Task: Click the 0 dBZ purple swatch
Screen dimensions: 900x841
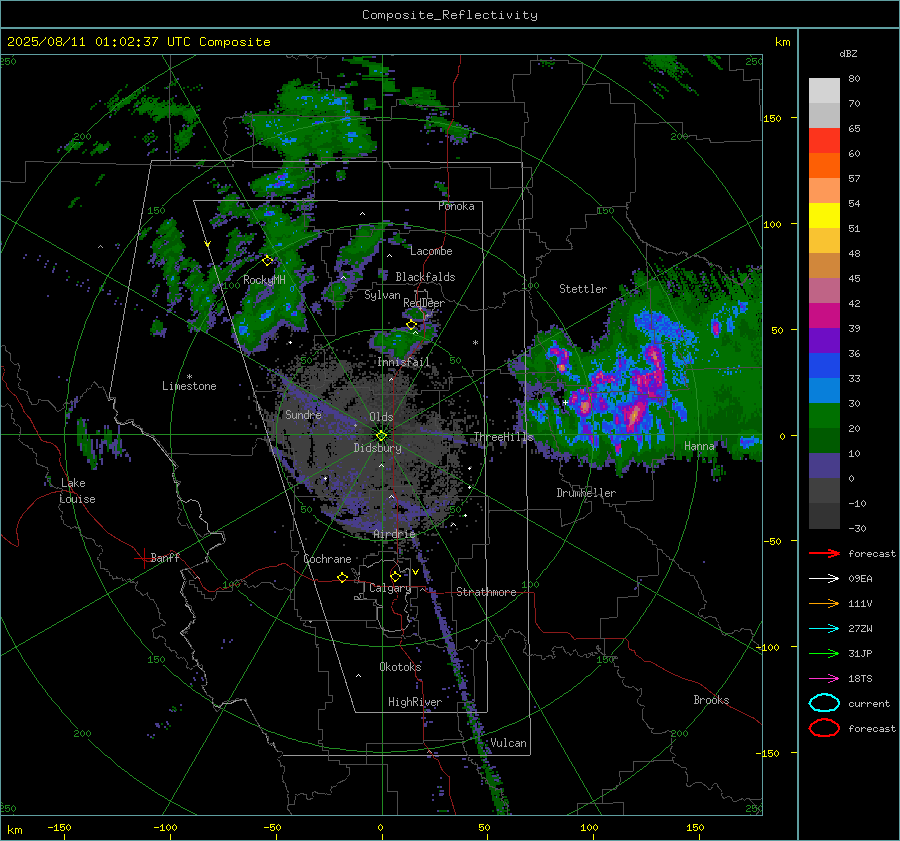Action: pyautogui.click(x=824, y=466)
